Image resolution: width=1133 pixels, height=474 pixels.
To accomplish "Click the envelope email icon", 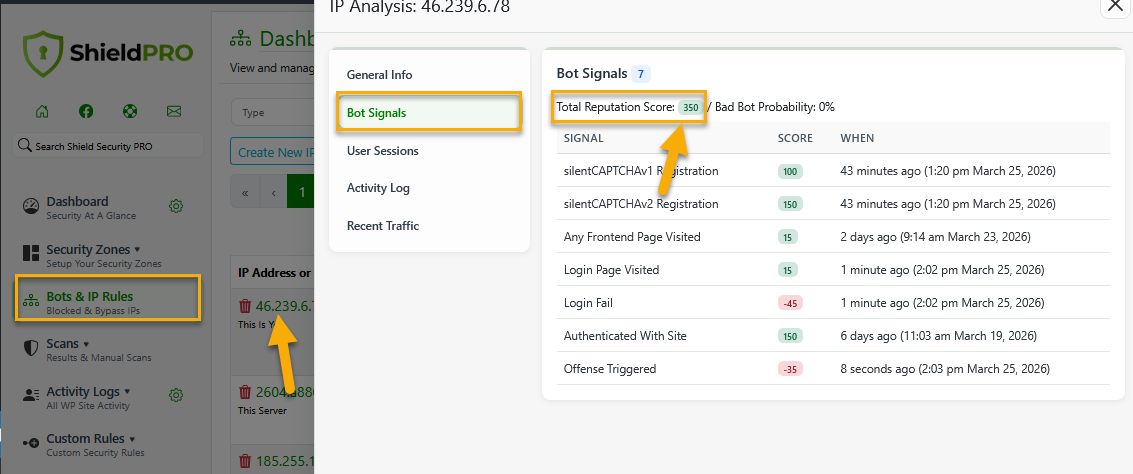I will (x=173, y=111).
